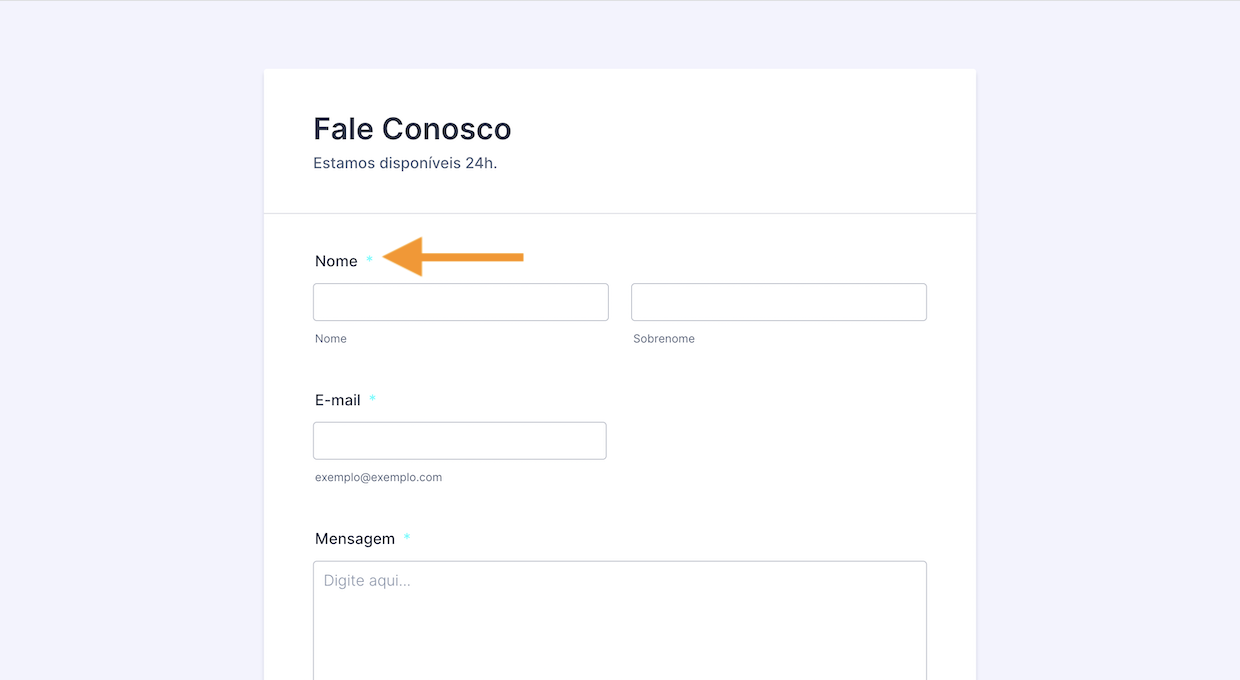Click the exemplo@exemplo.com hint text
Screen dimensions: 1240x680
(x=378, y=478)
